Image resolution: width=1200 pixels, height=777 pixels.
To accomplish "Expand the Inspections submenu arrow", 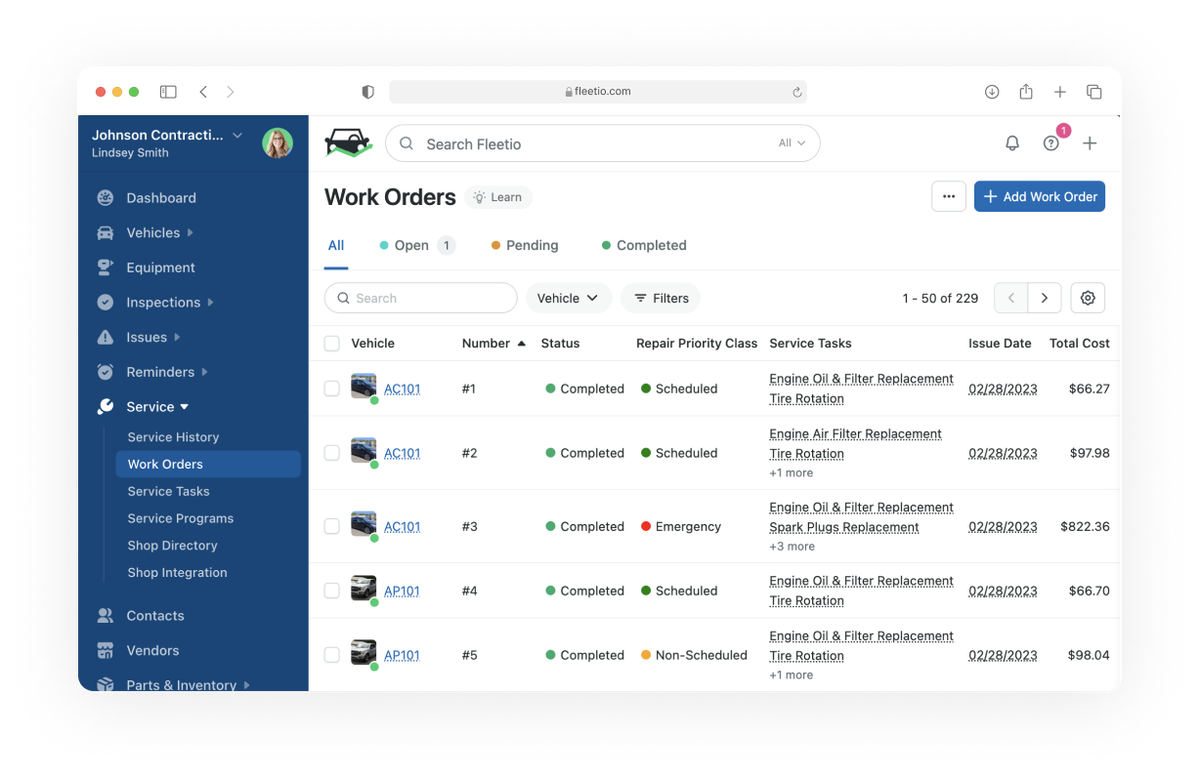I will pyautogui.click(x=210, y=302).
